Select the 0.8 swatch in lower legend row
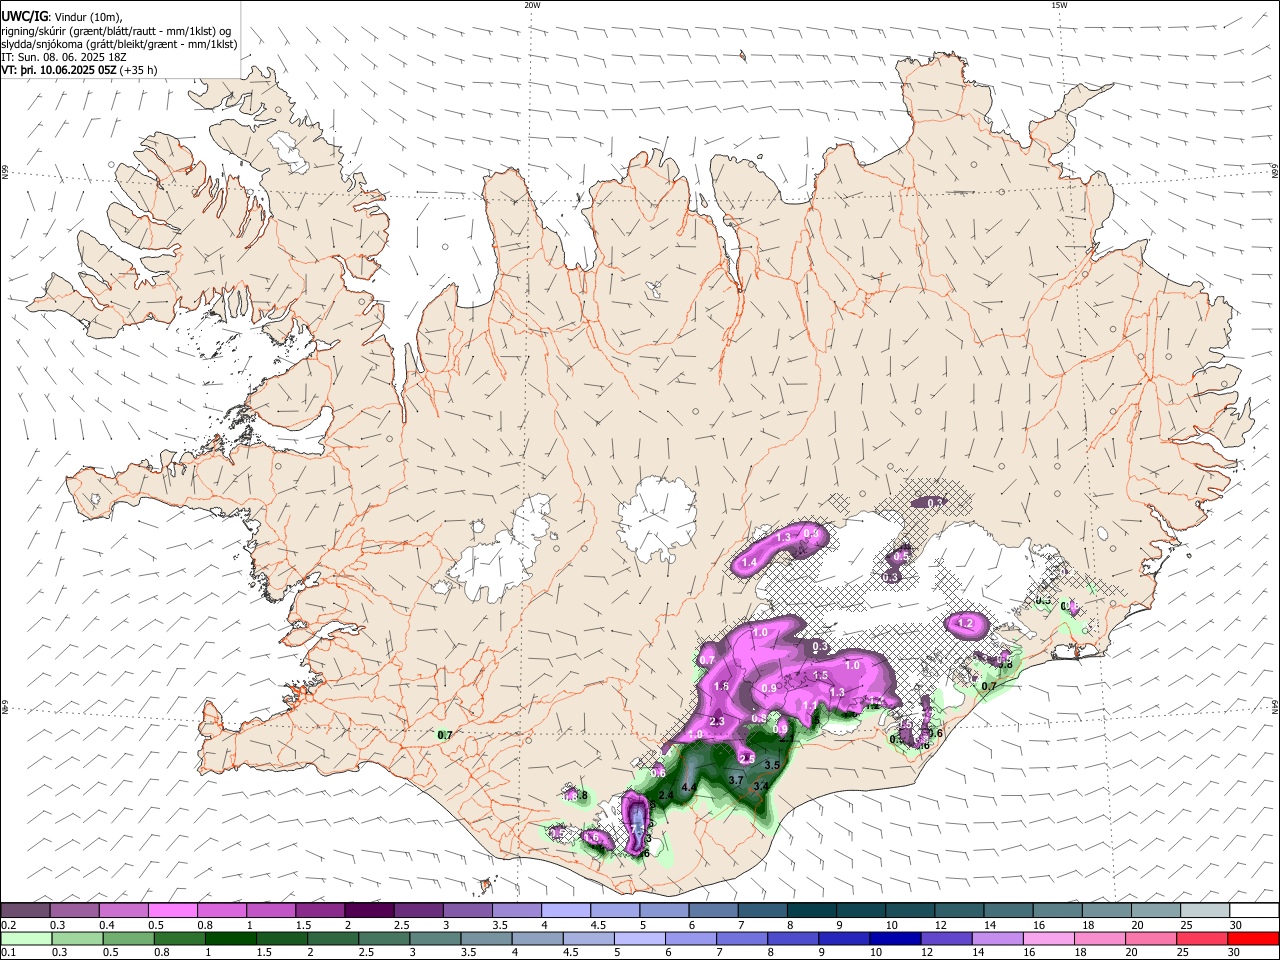 [x=179, y=938]
